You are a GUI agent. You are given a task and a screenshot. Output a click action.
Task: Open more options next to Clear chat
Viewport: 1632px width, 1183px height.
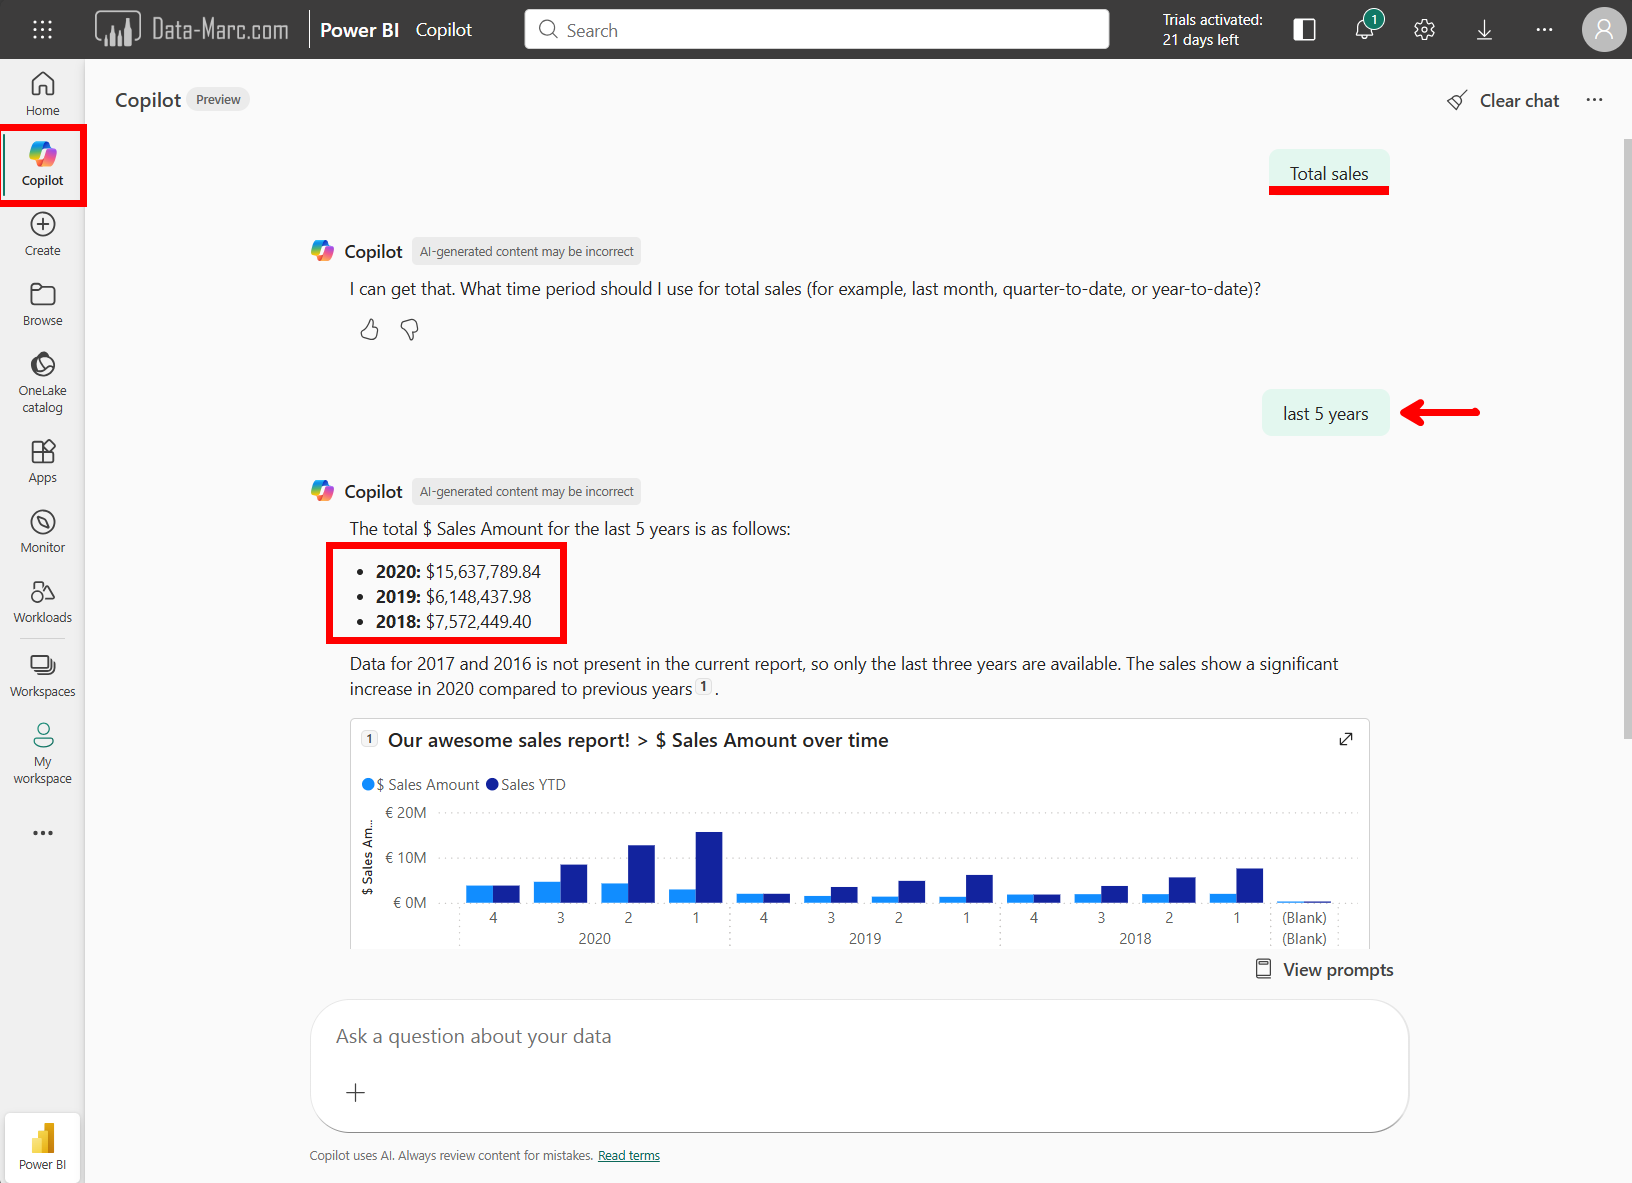(1594, 100)
